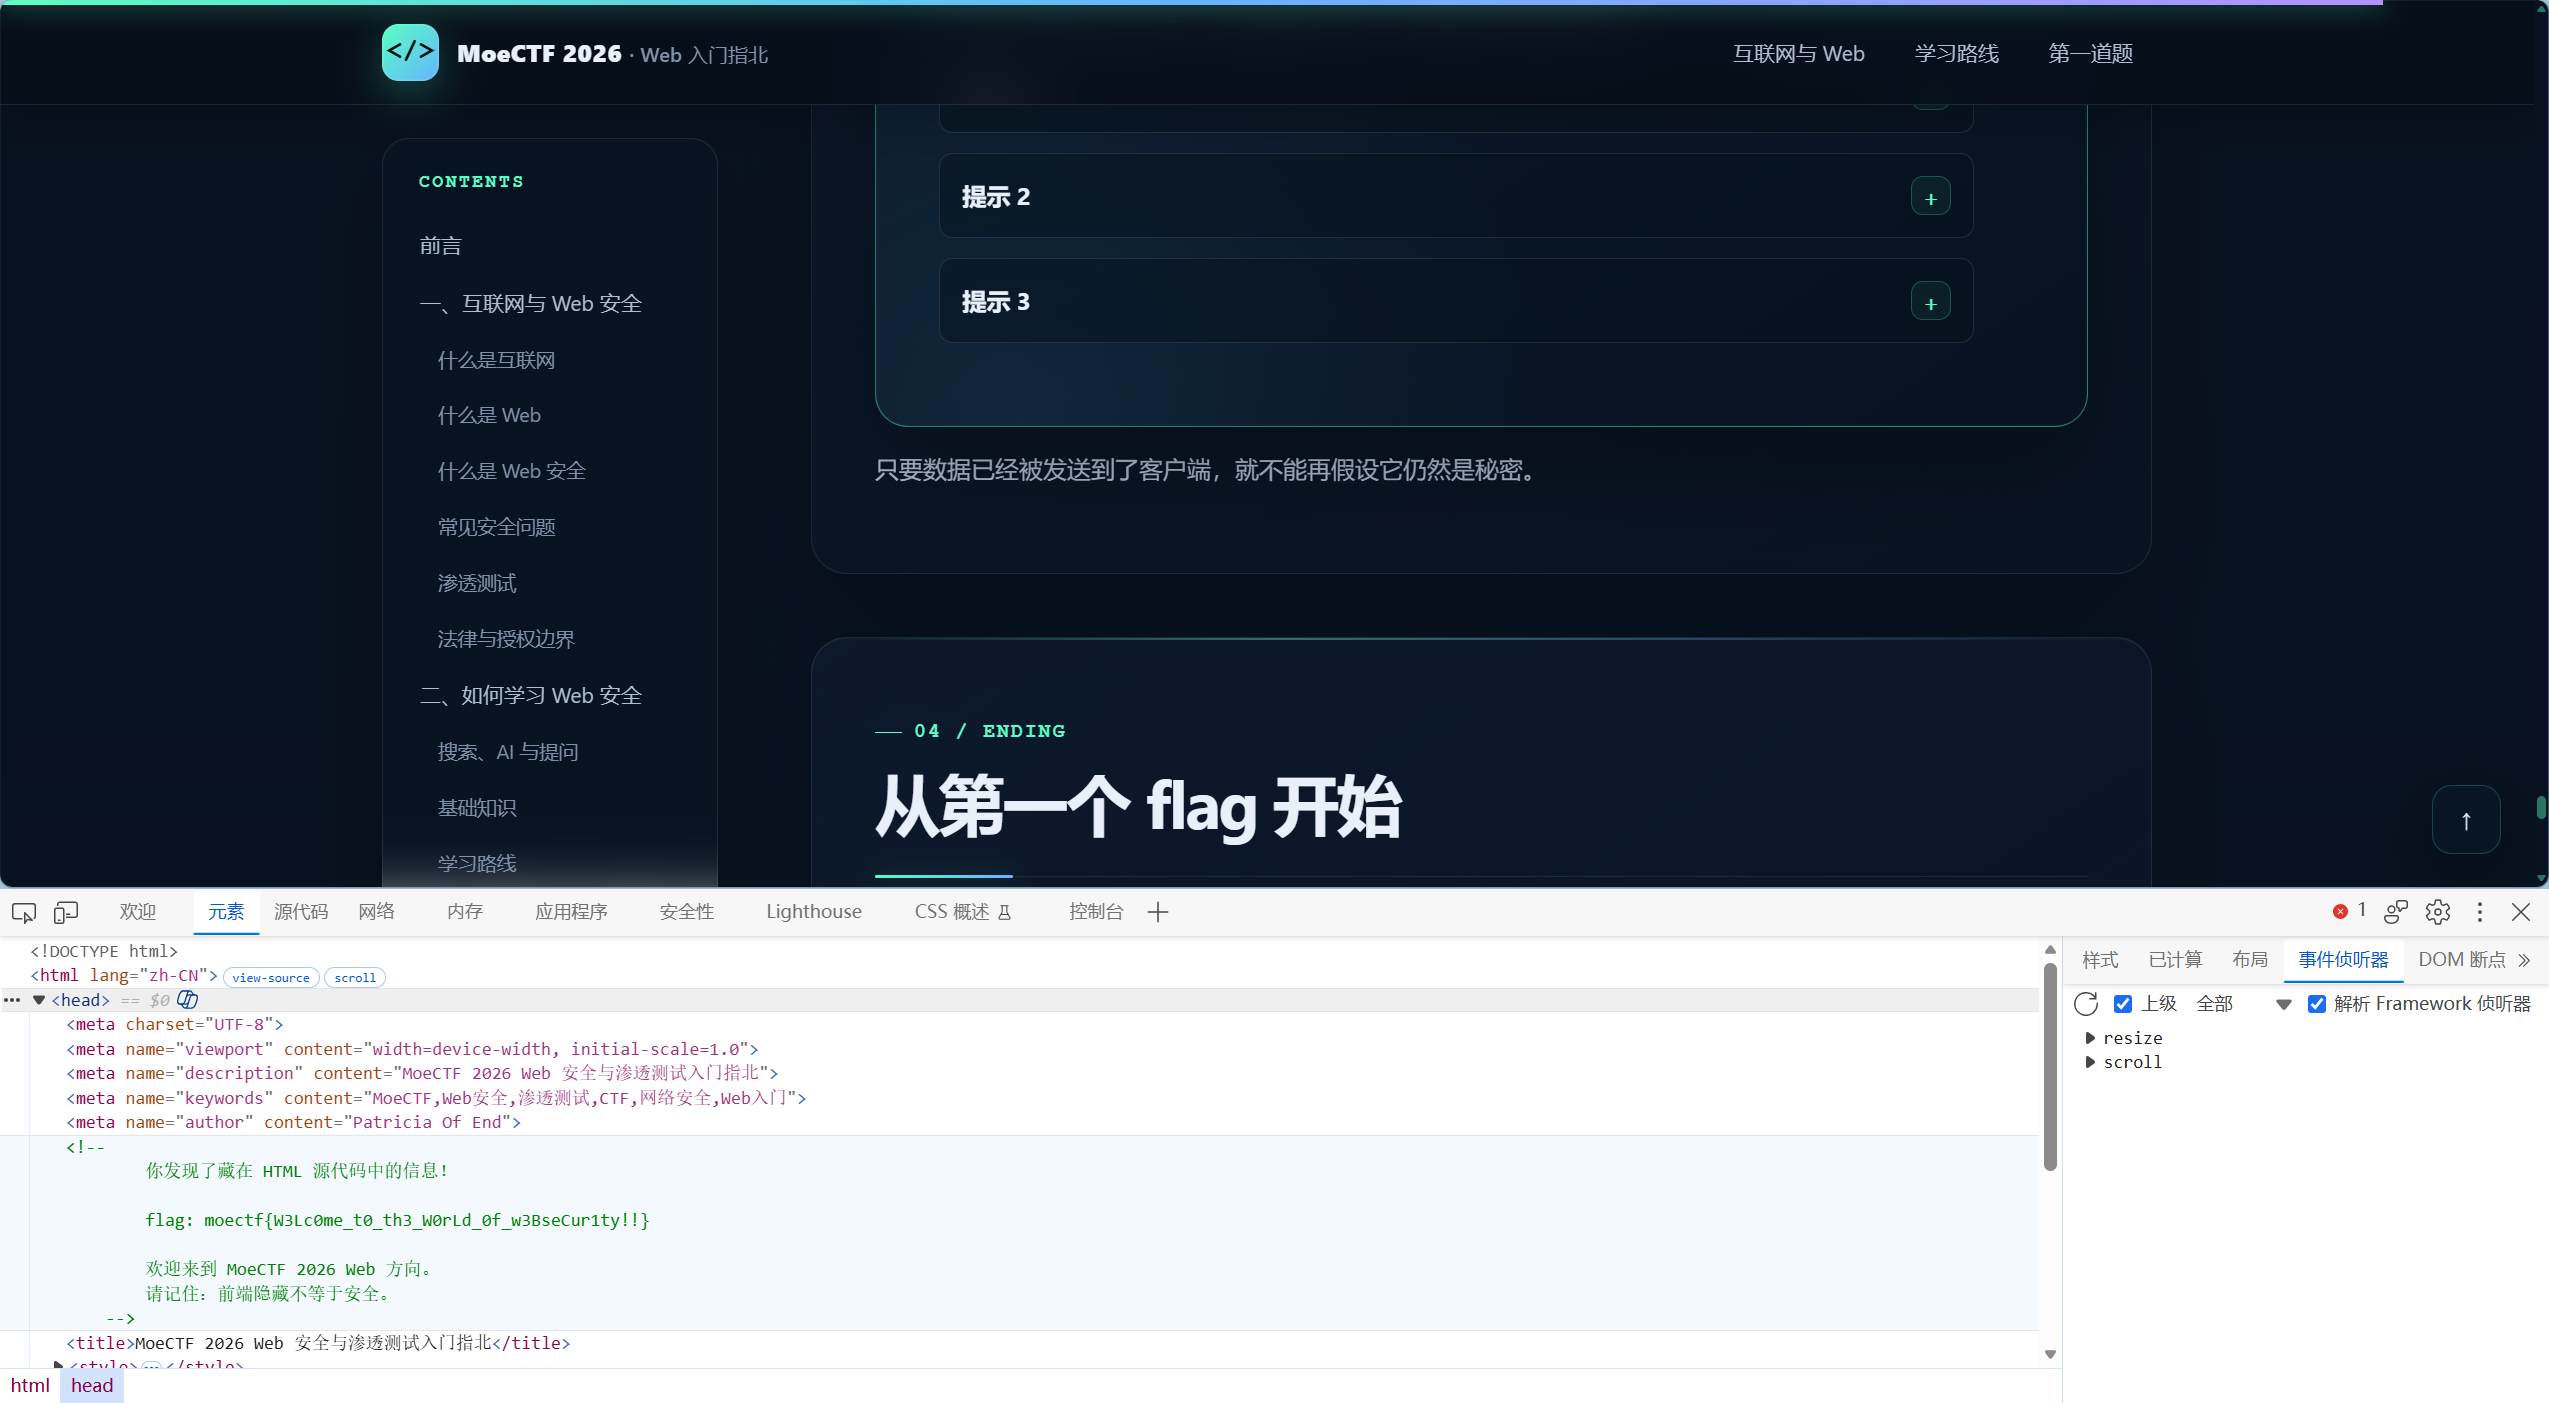Open the 提示 2 hint card
This screenshot has height=1403, width=2549.
(1456, 196)
